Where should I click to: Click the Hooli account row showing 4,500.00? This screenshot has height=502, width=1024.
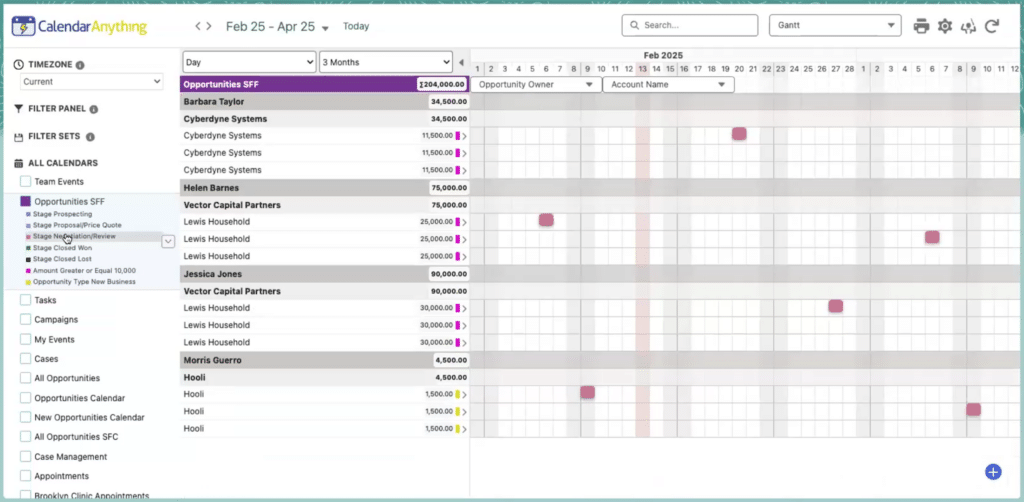325,377
